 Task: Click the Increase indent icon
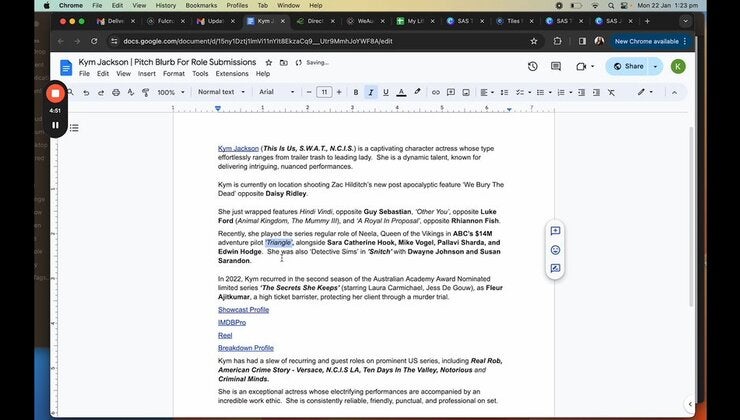point(597,92)
